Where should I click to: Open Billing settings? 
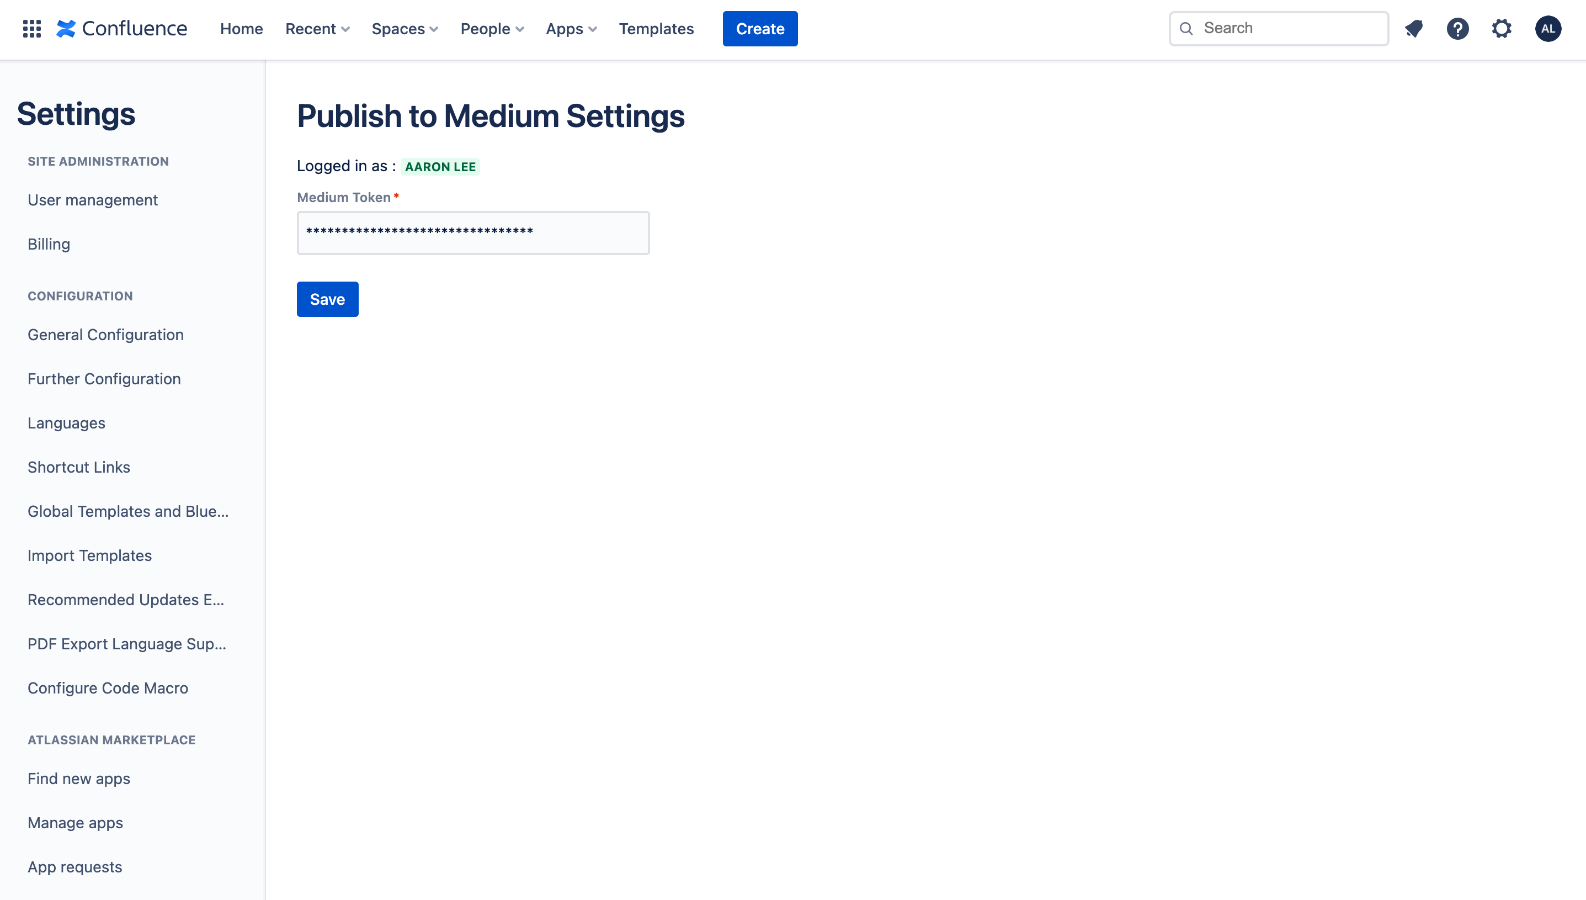[x=49, y=244]
